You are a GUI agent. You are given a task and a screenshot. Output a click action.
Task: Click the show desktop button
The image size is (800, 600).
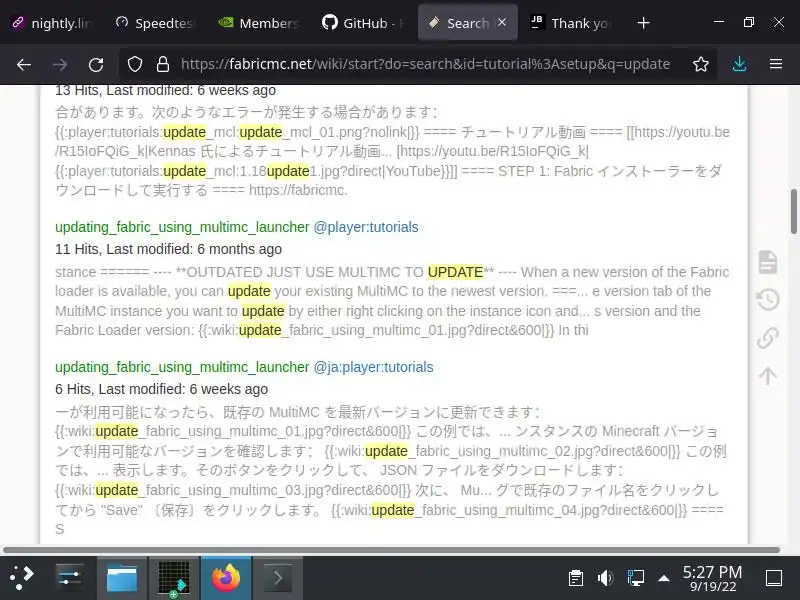pos(774,578)
